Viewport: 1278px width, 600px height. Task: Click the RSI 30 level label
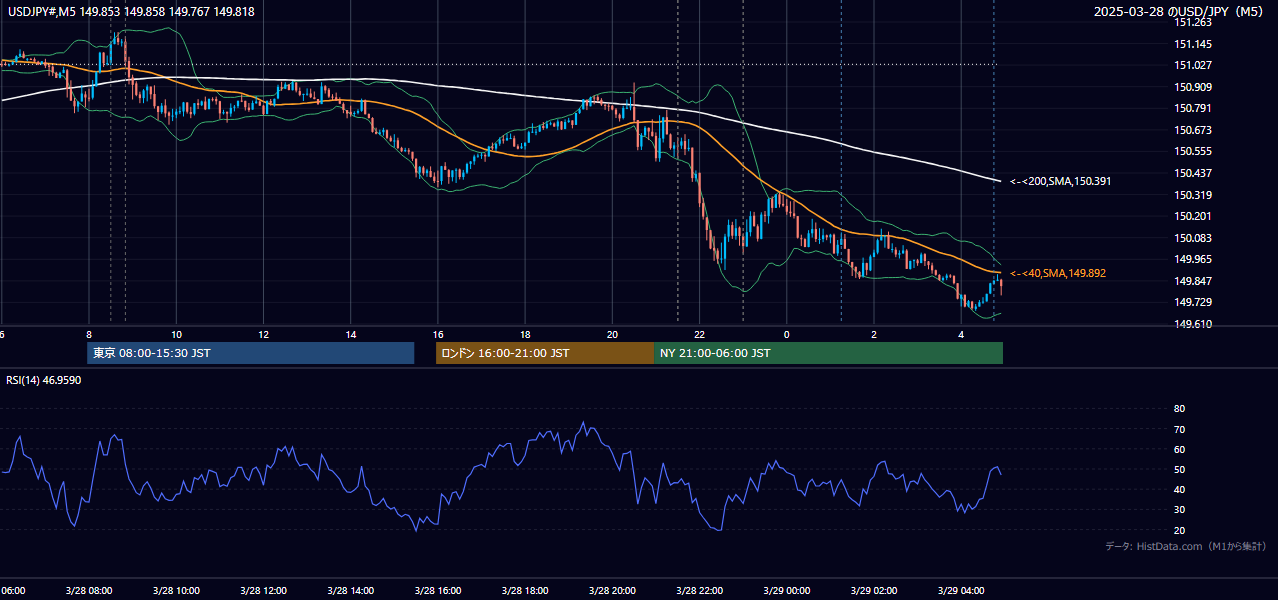[x=1180, y=510]
